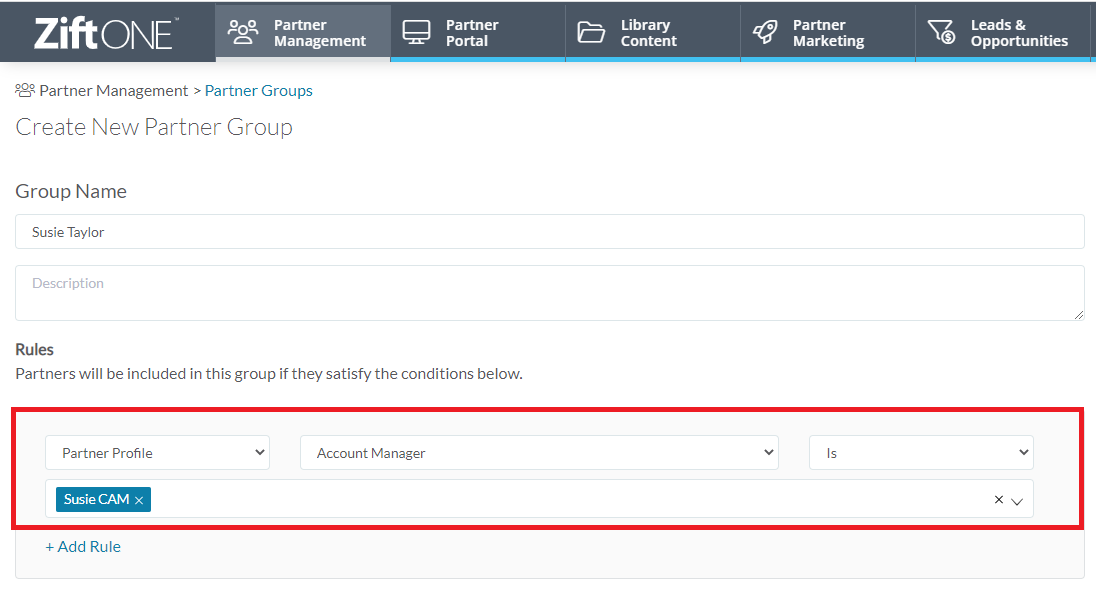Click the breadcrumb people icon

tap(25, 90)
